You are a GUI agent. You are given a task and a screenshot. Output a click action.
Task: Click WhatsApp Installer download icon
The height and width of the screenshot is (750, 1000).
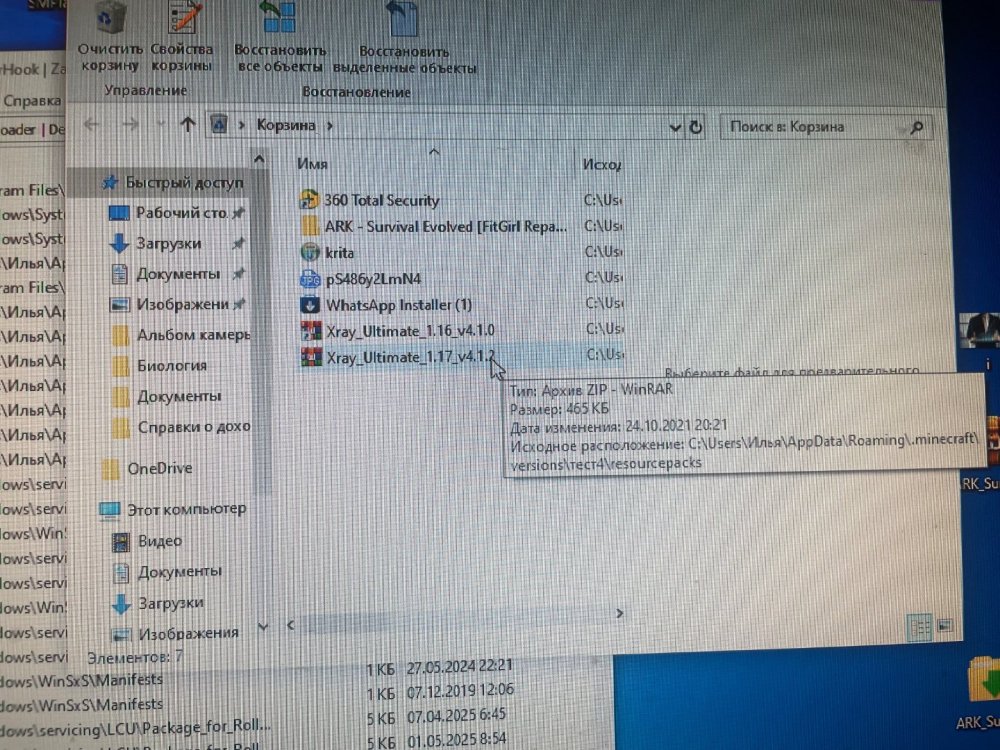click(310, 304)
